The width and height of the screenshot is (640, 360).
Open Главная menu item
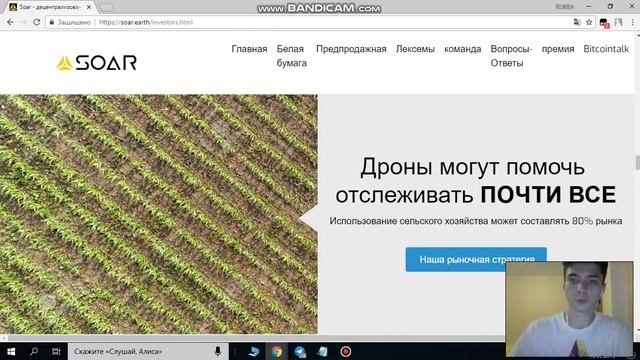click(x=249, y=49)
